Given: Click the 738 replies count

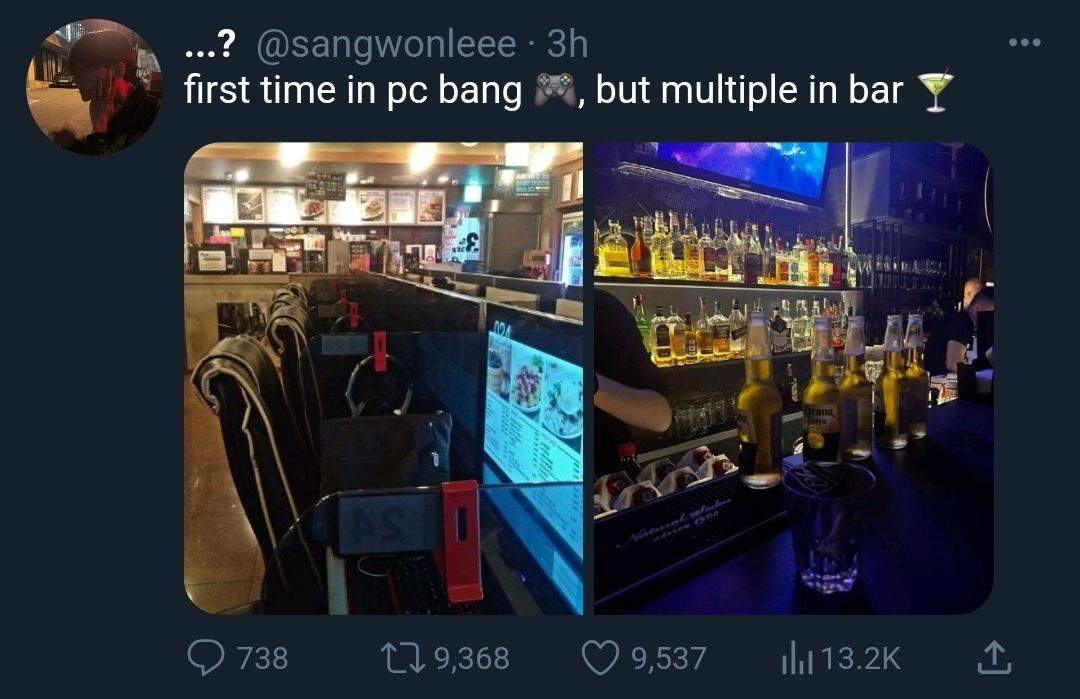Looking at the screenshot, I should point(262,658).
